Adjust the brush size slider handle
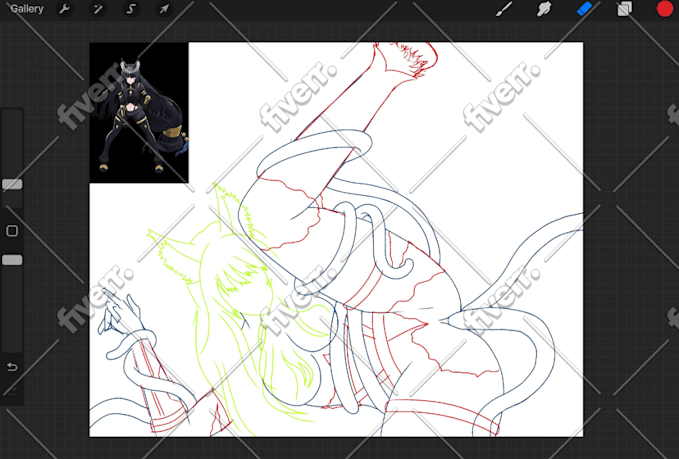This screenshot has width=679, height=459. 12,184
